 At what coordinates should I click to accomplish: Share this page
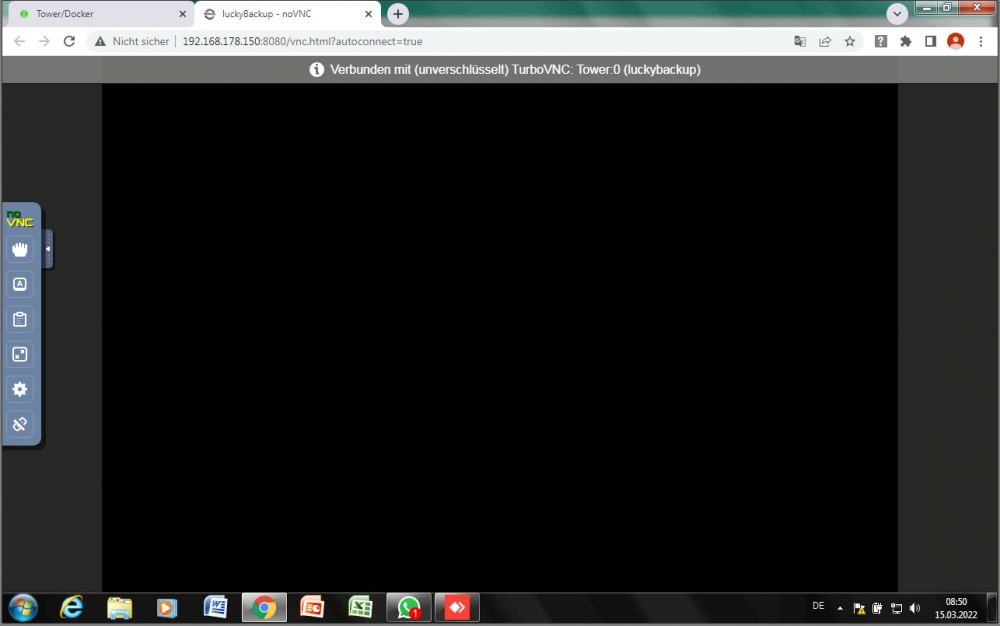(x=825, y=41)
